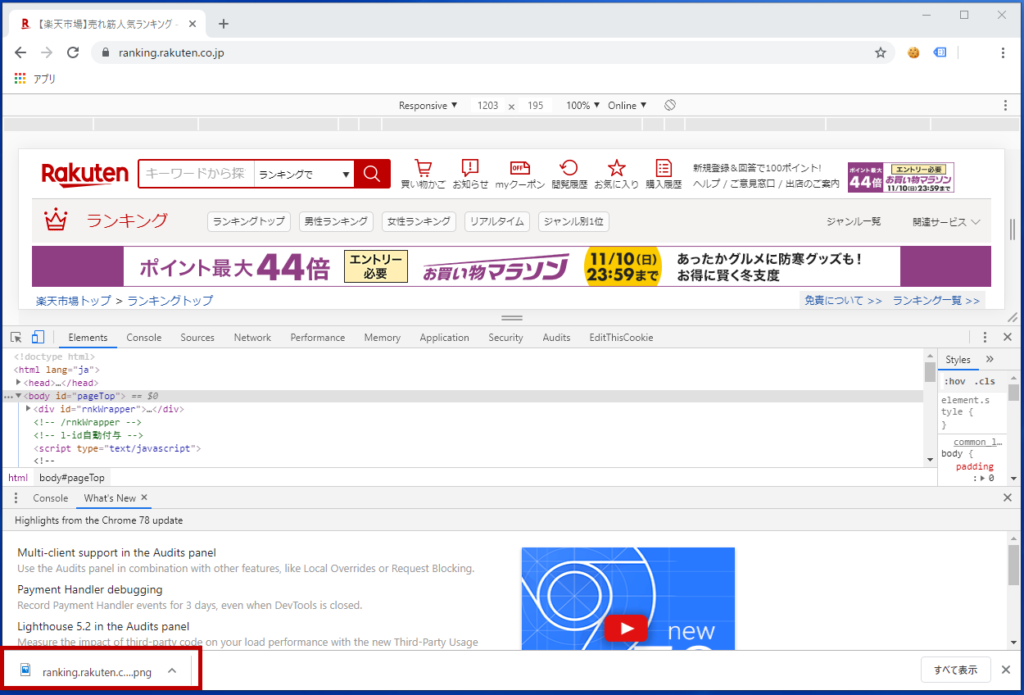Open the shopping cart icon (買い物かご)

423,174
